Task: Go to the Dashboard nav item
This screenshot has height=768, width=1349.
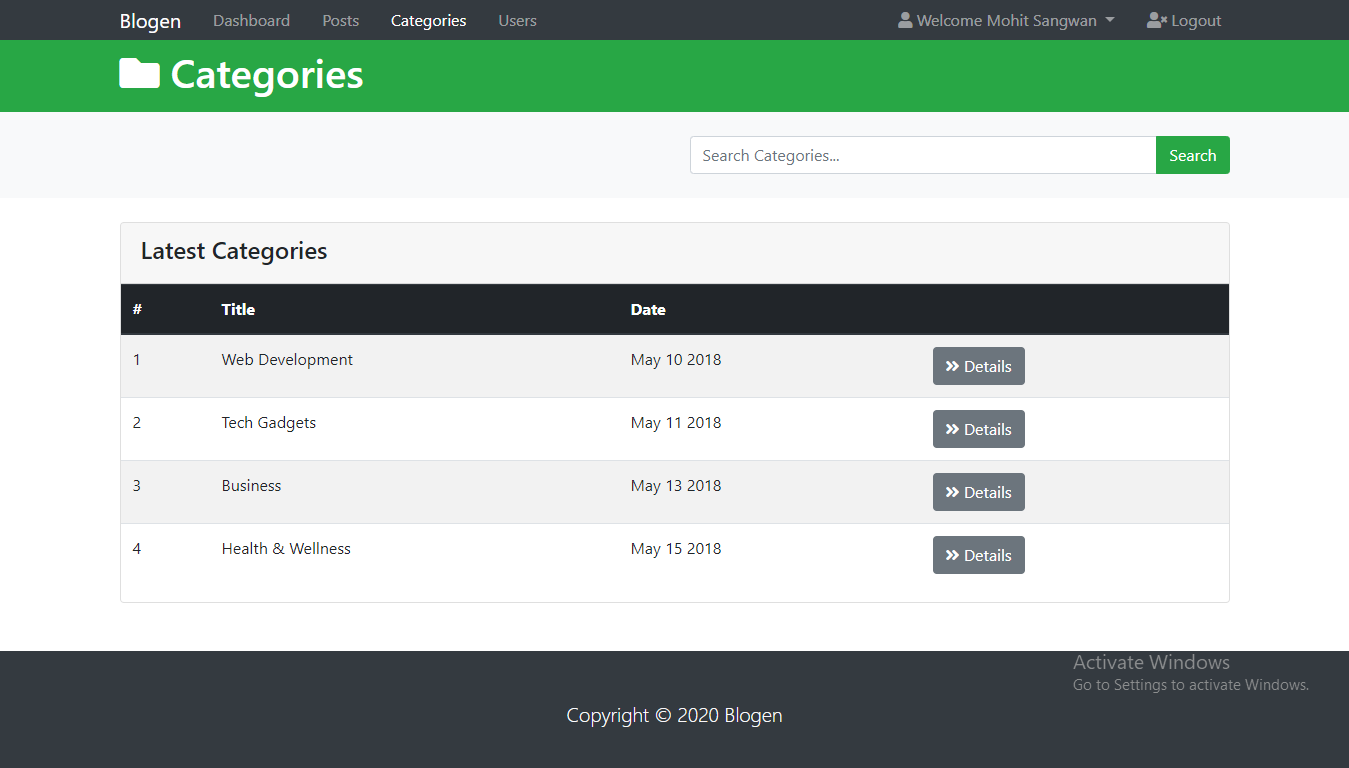Action: point(251,20)
